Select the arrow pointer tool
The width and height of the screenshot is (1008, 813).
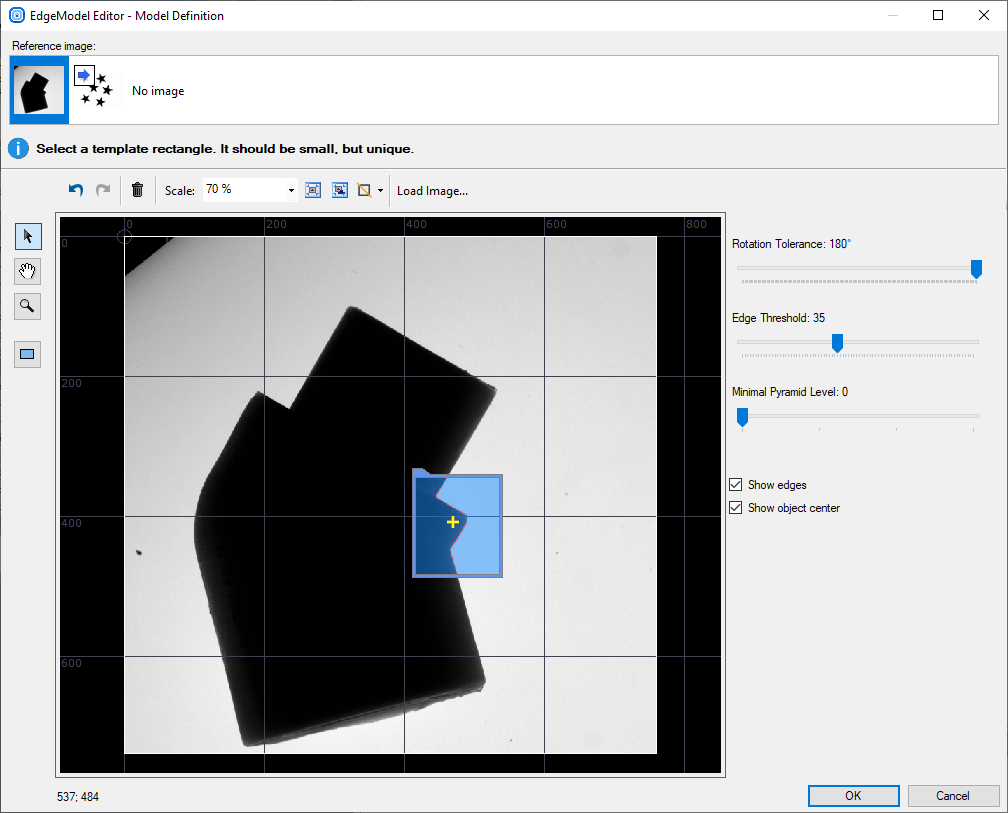tap(28, 237)
